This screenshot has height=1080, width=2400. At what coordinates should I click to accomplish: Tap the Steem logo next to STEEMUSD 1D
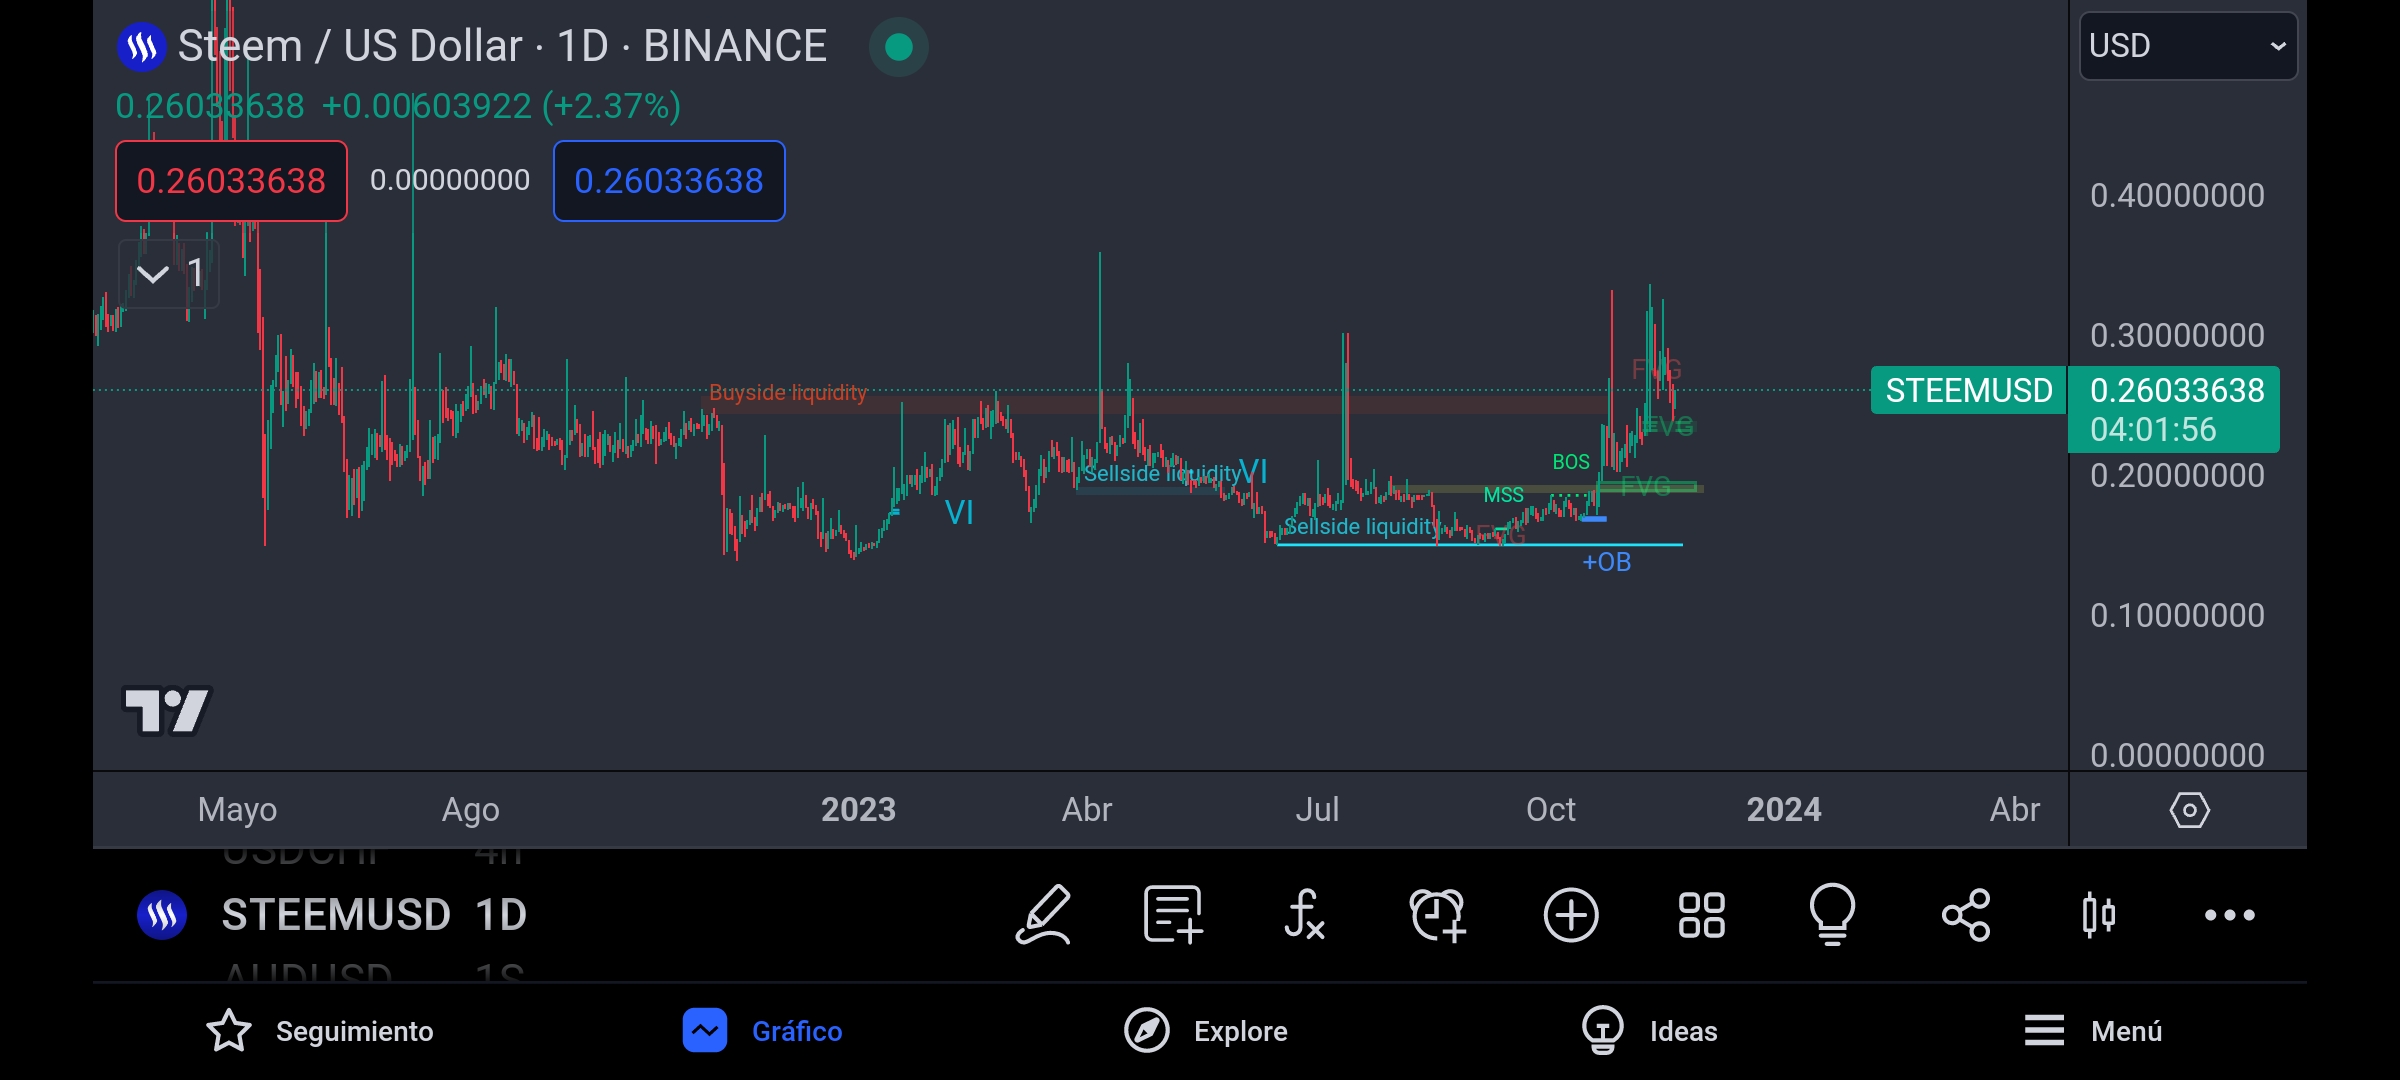162,914
